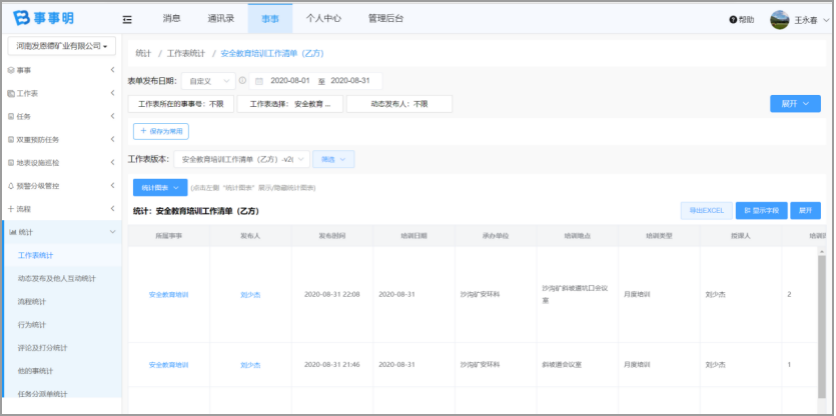Open the company selector 河南发恩德矿业有限公司
Viewport: 836px width, 416px height.
pos(61,46)
